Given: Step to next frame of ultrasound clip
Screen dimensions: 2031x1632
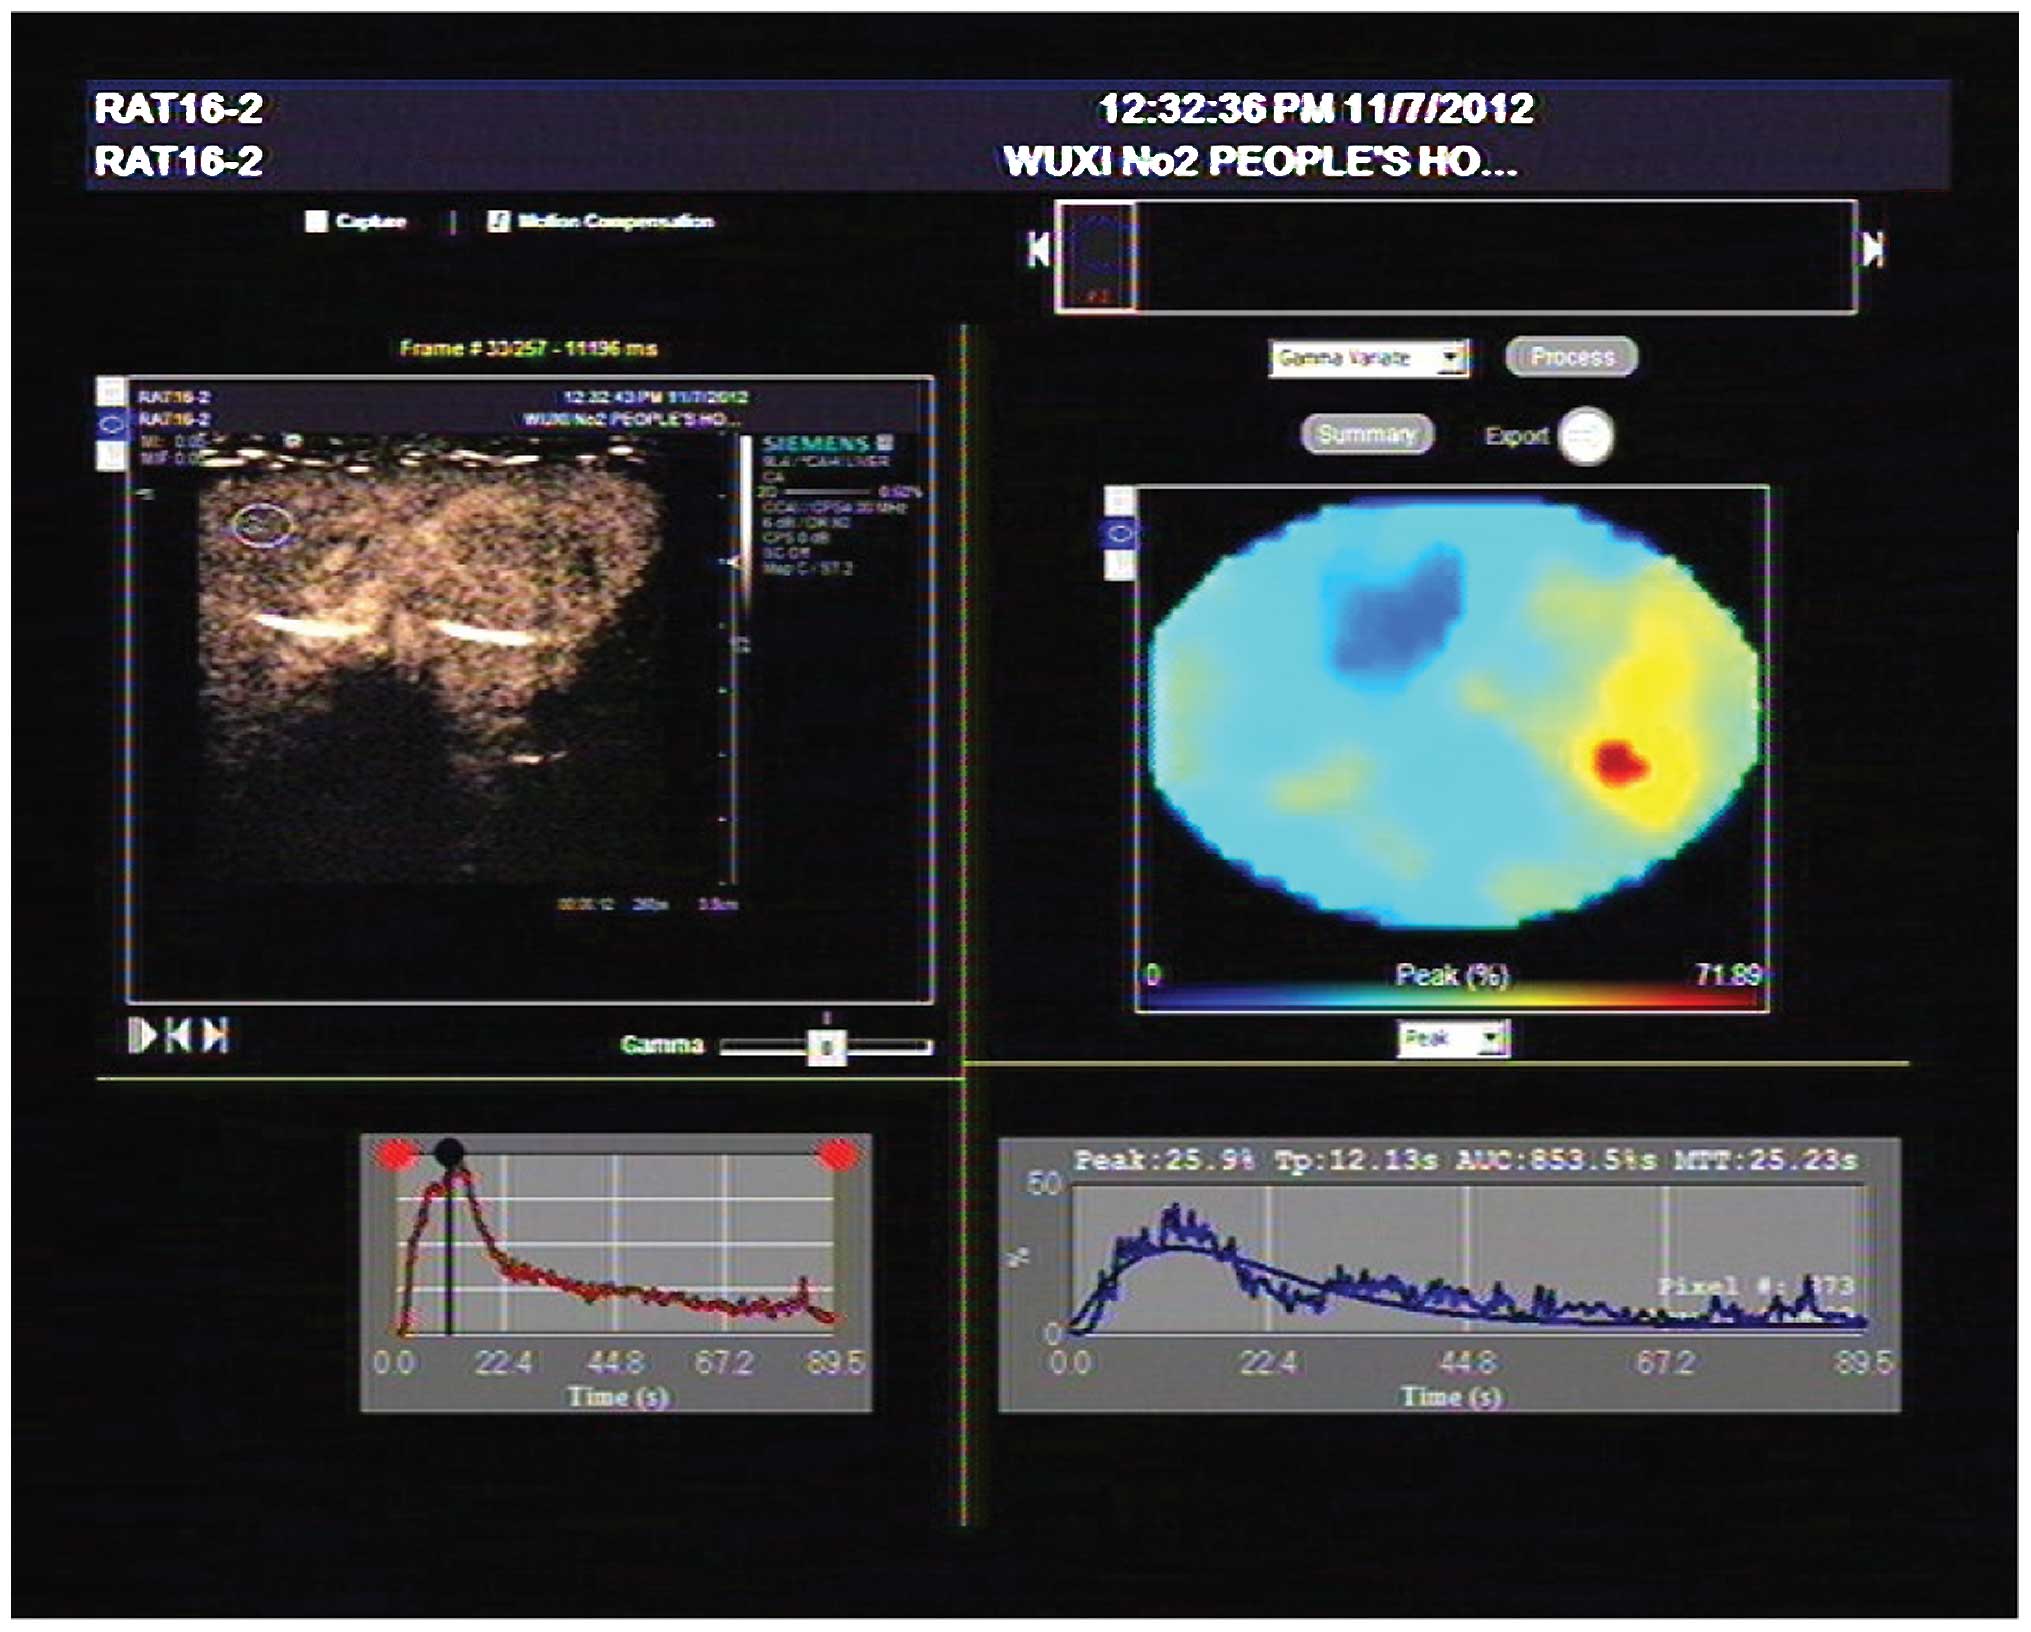Looking at the screenshot, I should (x=216, y=1035).
